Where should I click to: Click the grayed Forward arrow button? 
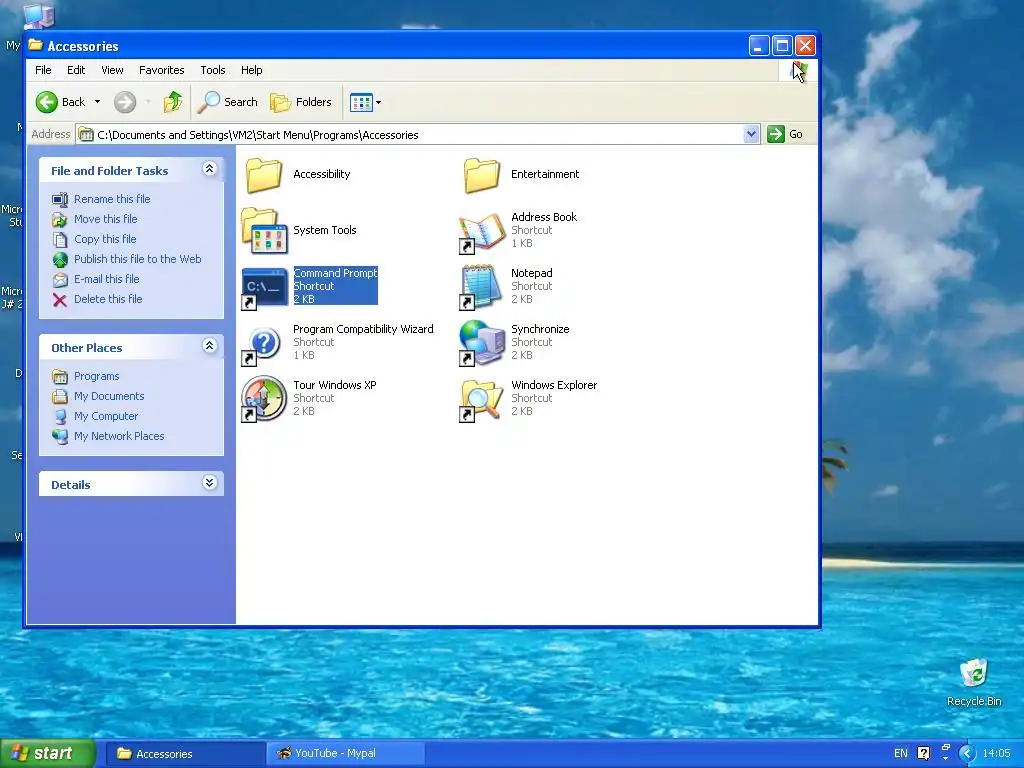(125, 102)
